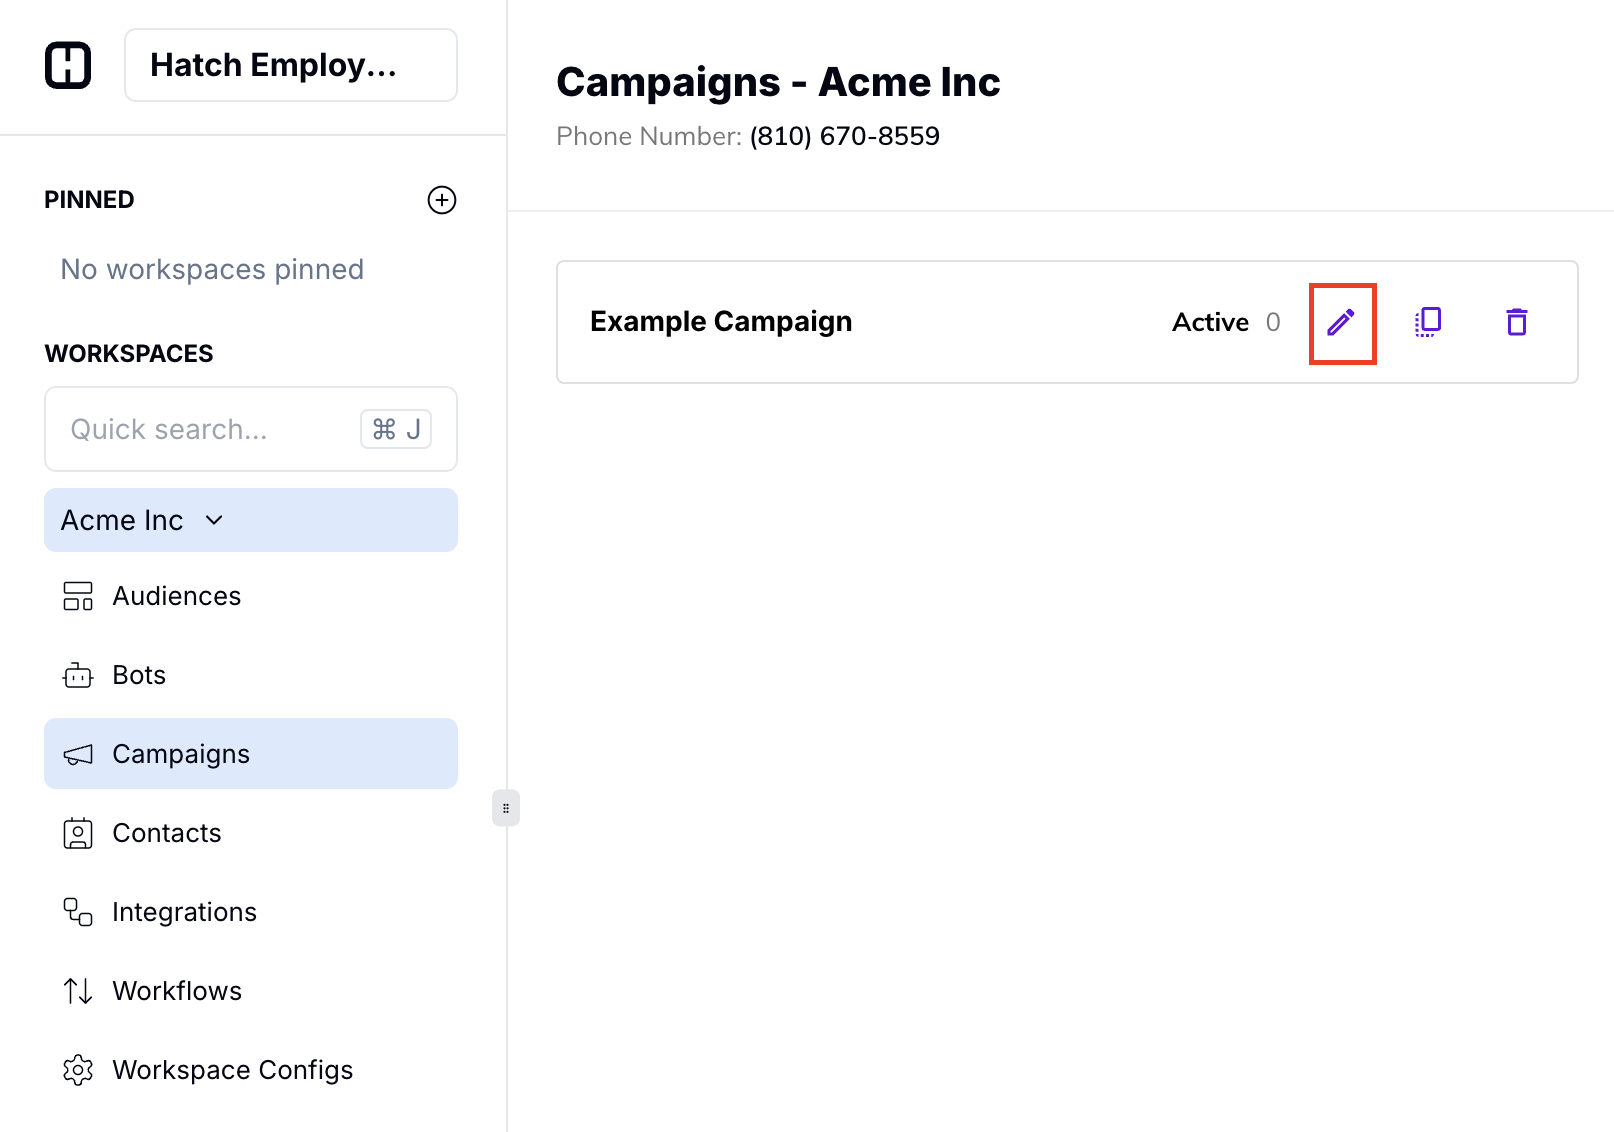Click the edit pencil icon for Example Campaign
The height and width of the screenshot is (1132, 1614).
click(1341, 322)
